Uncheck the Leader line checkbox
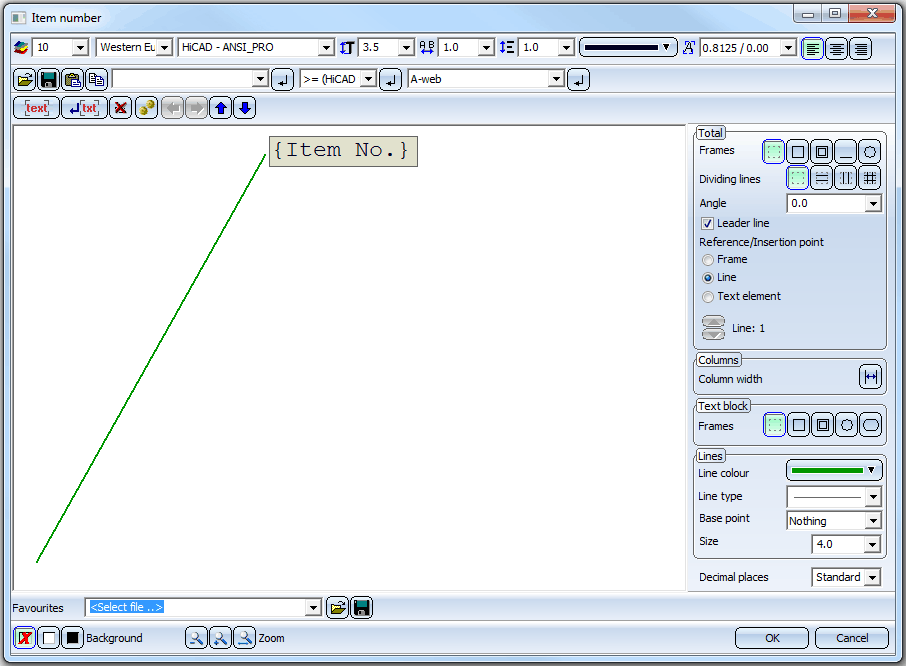906x666 pixels. click(x=708, y=223)
